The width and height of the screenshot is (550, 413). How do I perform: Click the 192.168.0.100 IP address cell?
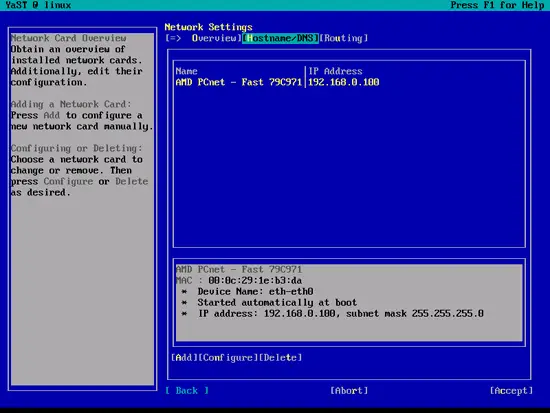(x=343, y=82)
